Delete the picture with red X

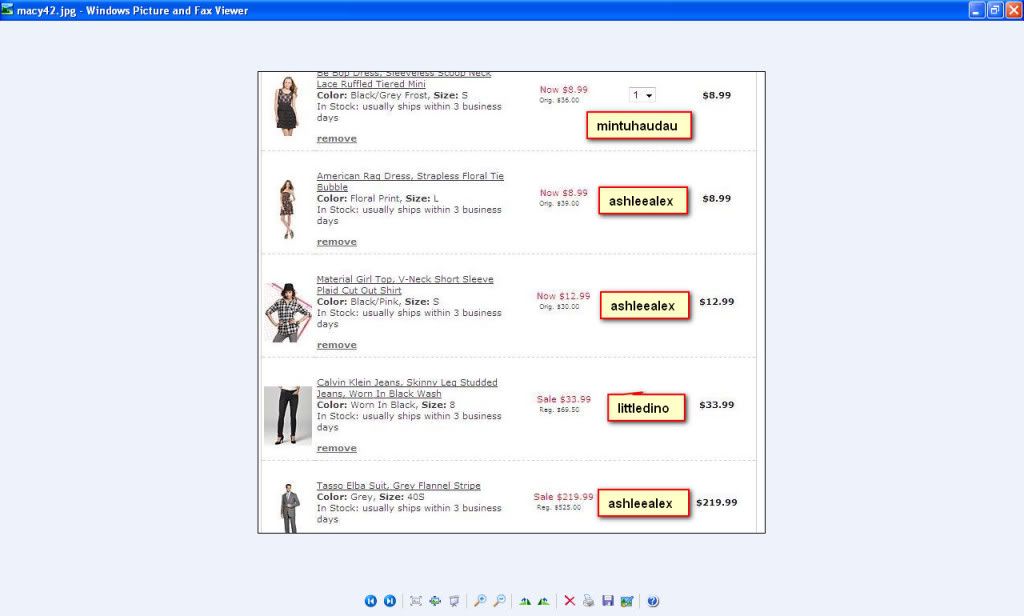[569, 601]
